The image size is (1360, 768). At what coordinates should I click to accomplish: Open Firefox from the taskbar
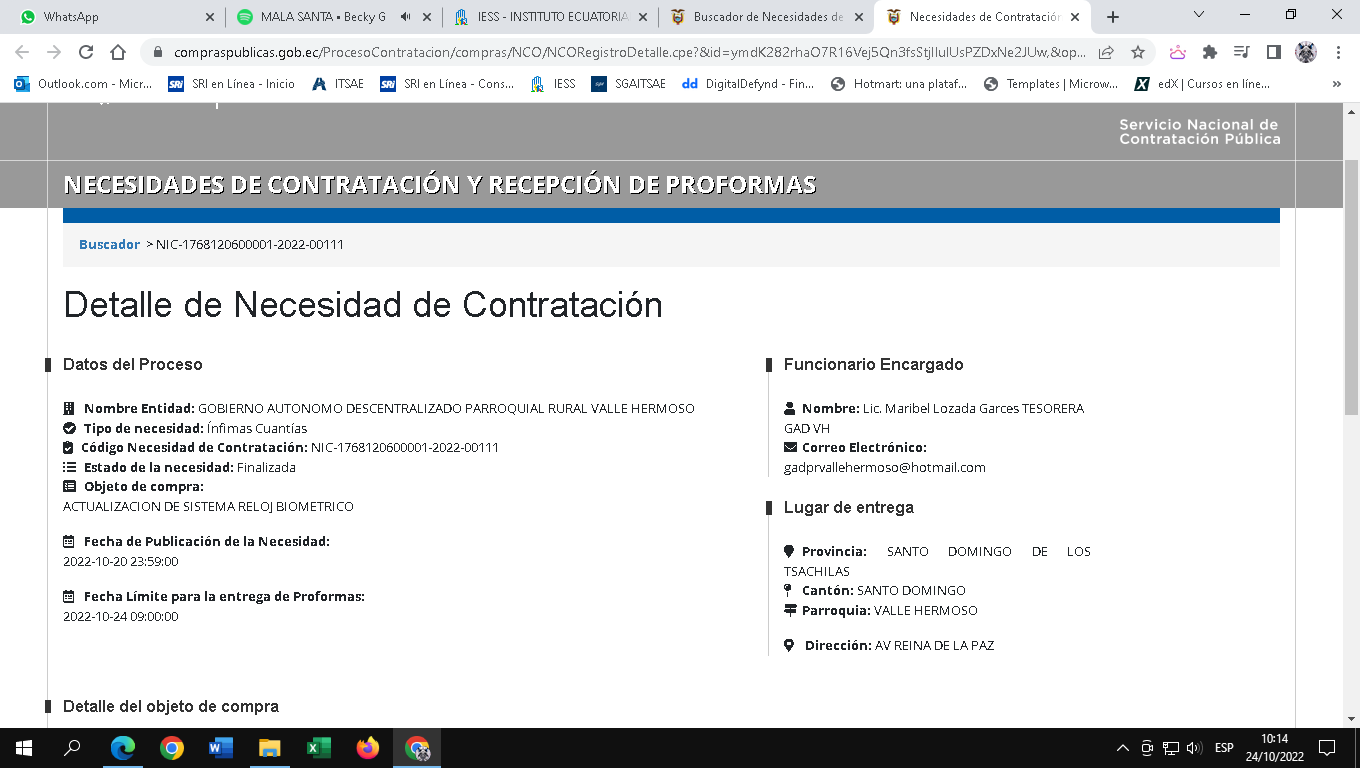click(368, 748)
